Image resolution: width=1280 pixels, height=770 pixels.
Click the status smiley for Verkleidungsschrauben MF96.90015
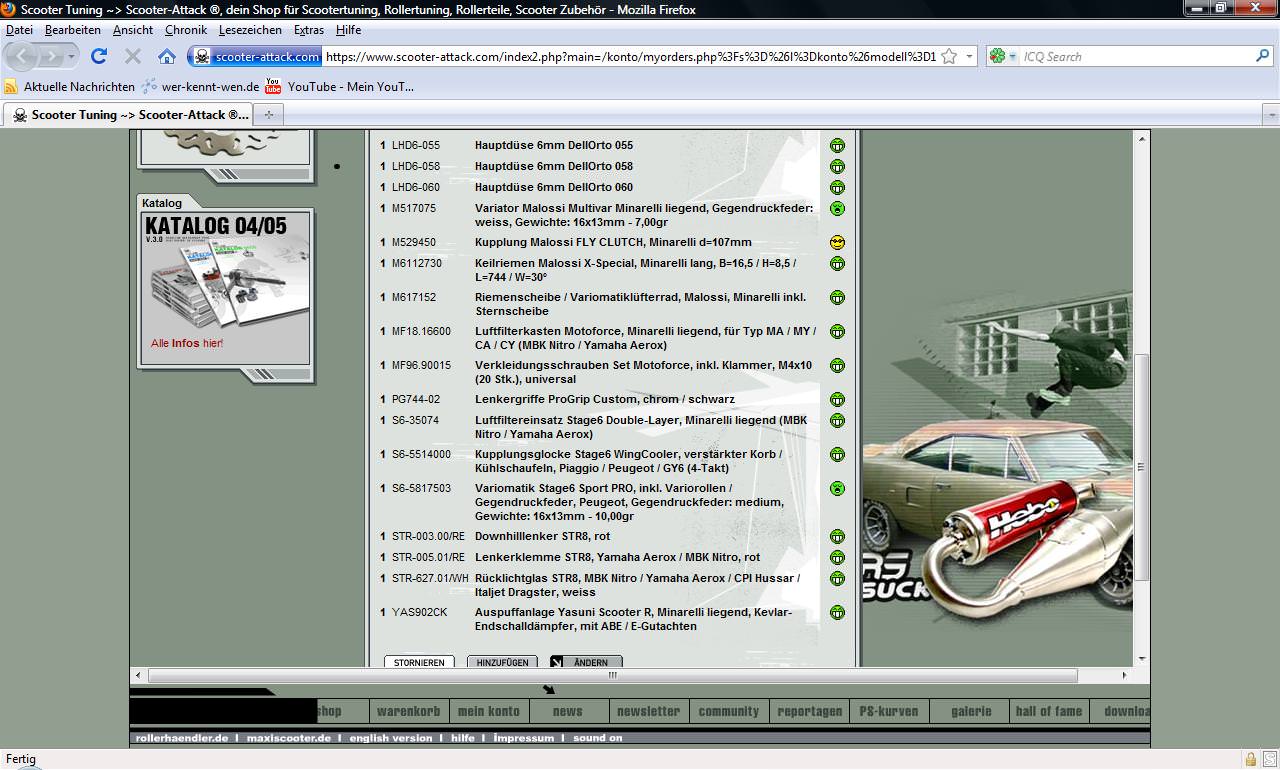[x=837, y=365]
